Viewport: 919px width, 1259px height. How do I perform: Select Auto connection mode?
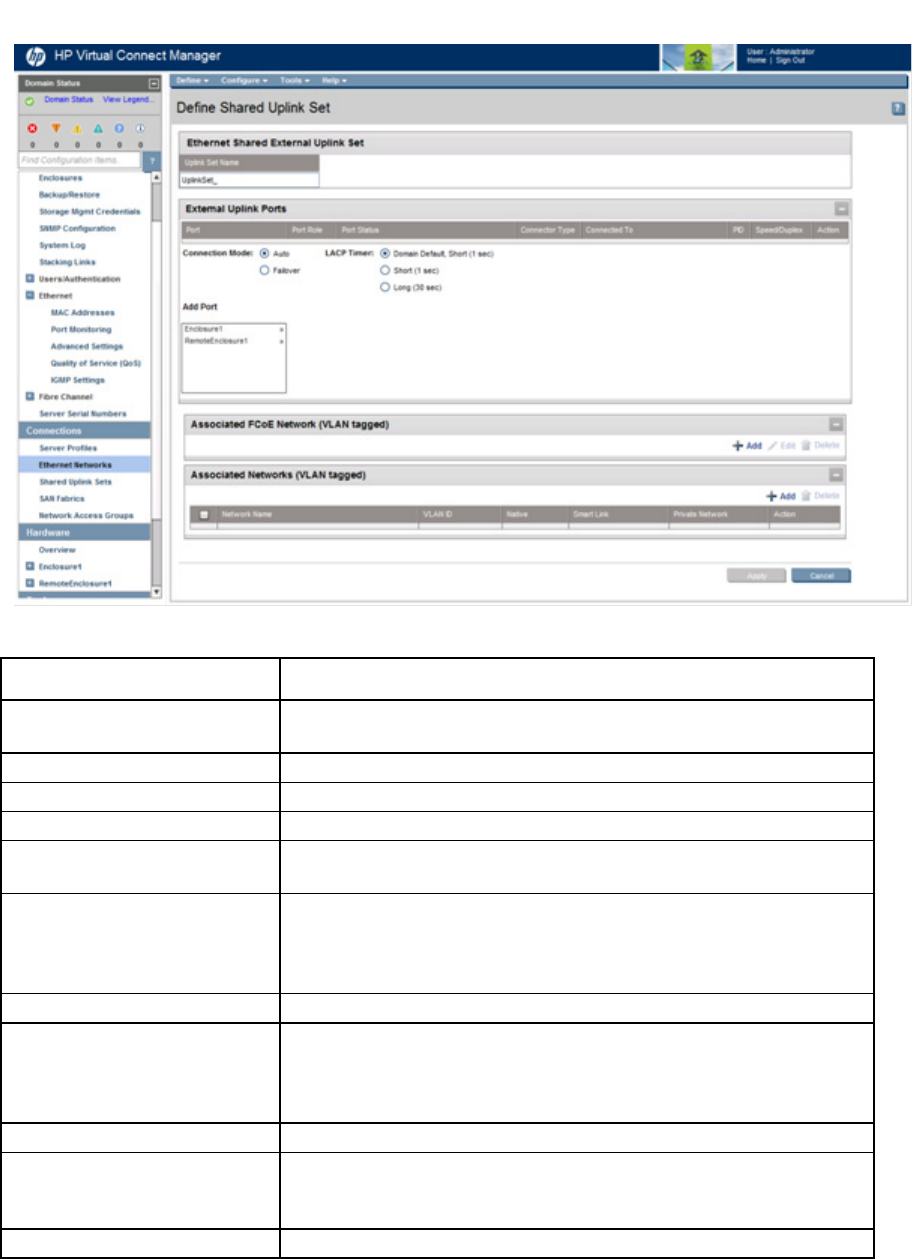coord(265,254)
